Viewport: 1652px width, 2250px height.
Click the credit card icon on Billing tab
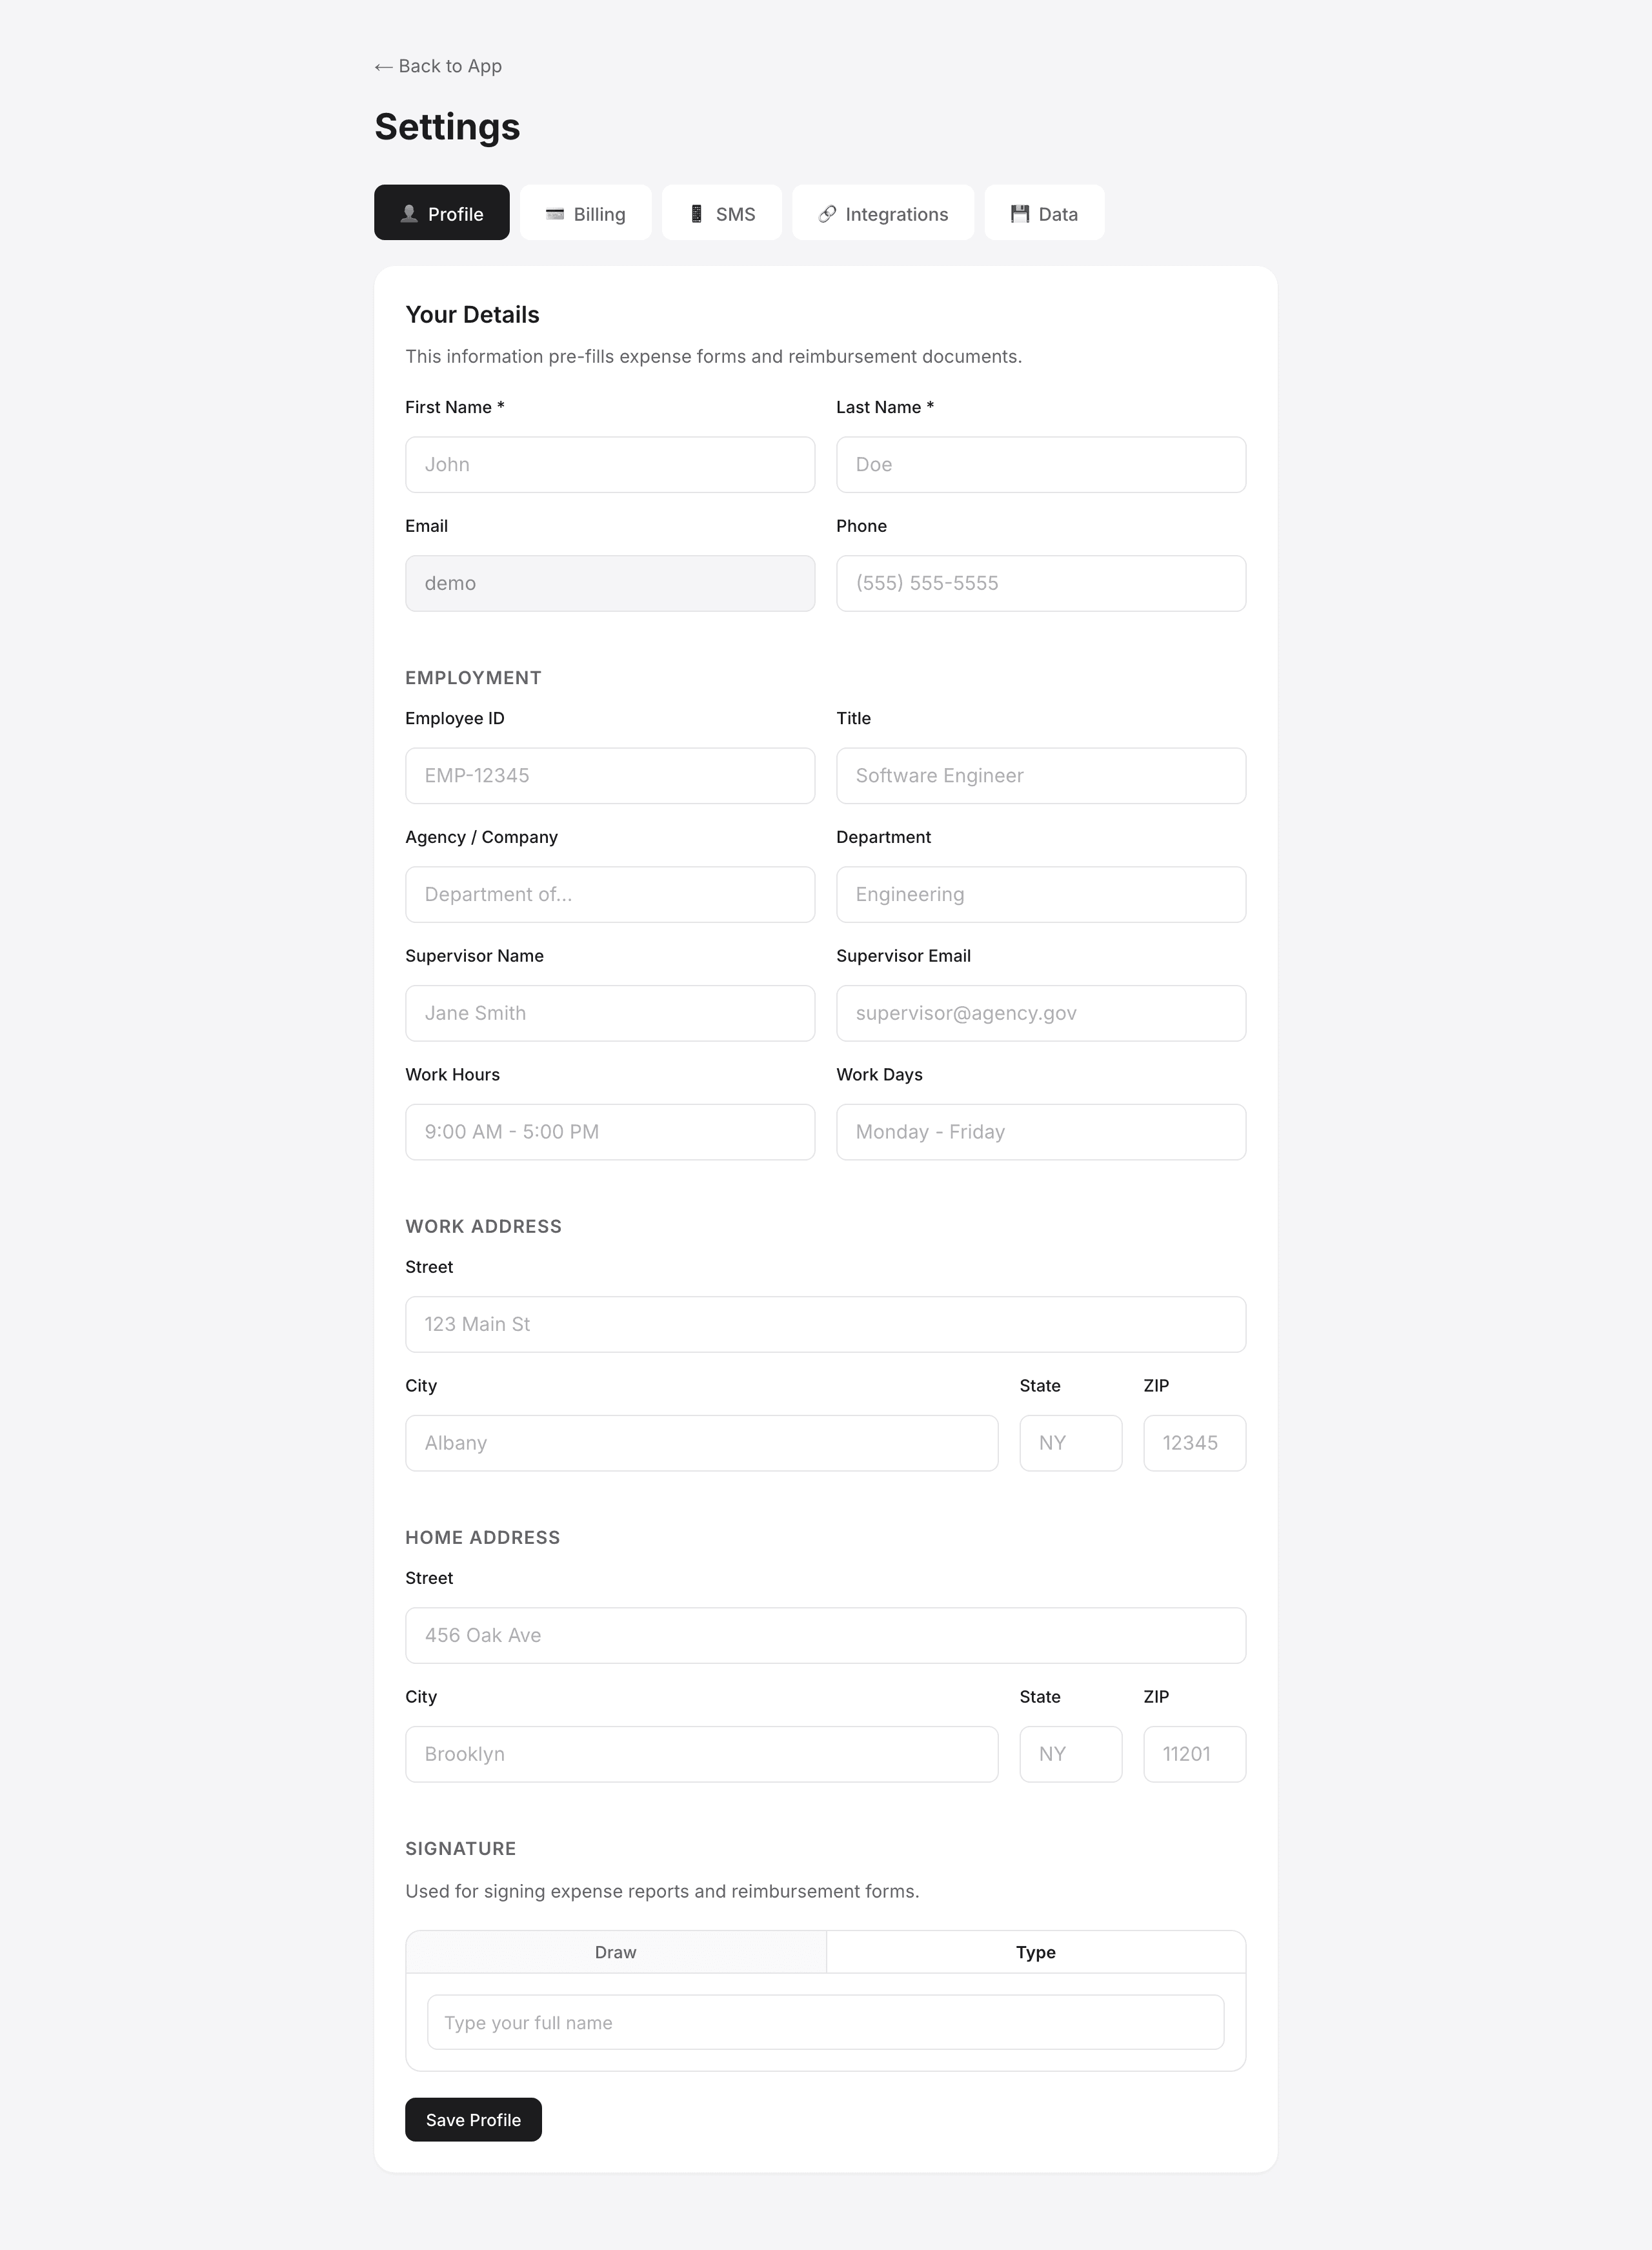pos(555,213)
